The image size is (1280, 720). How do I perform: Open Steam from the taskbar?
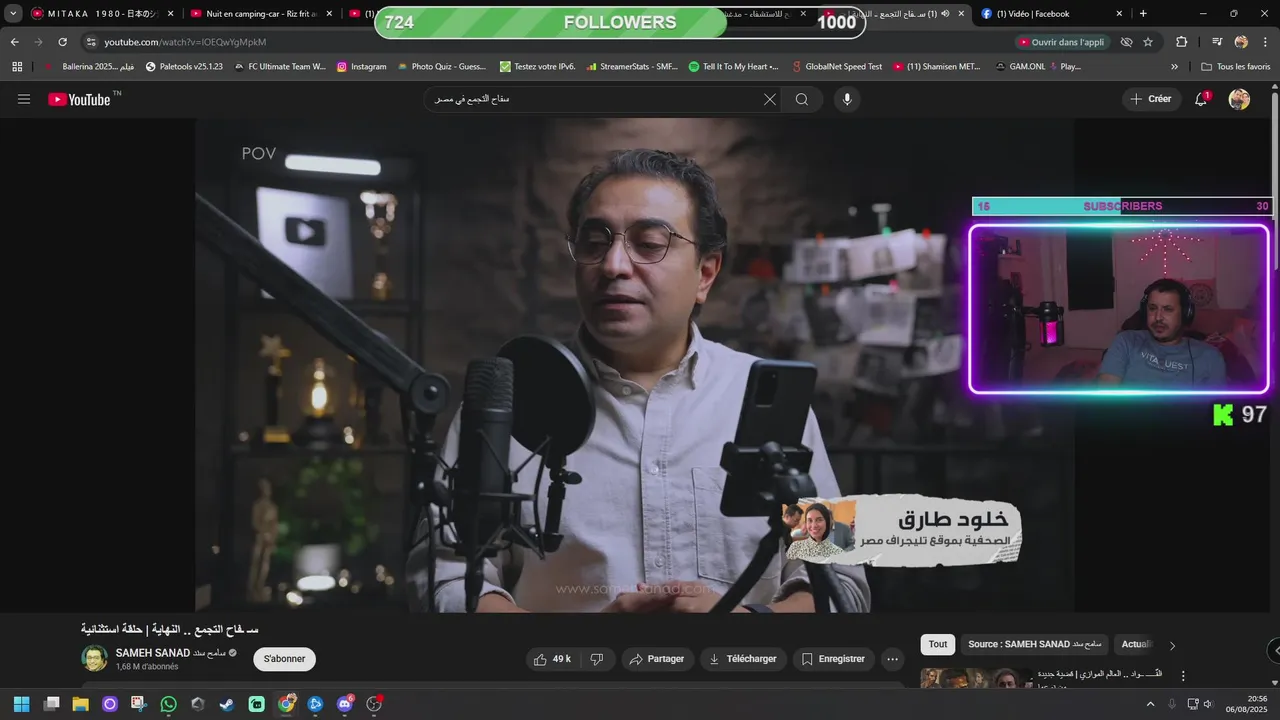click(x=227, y=704)
